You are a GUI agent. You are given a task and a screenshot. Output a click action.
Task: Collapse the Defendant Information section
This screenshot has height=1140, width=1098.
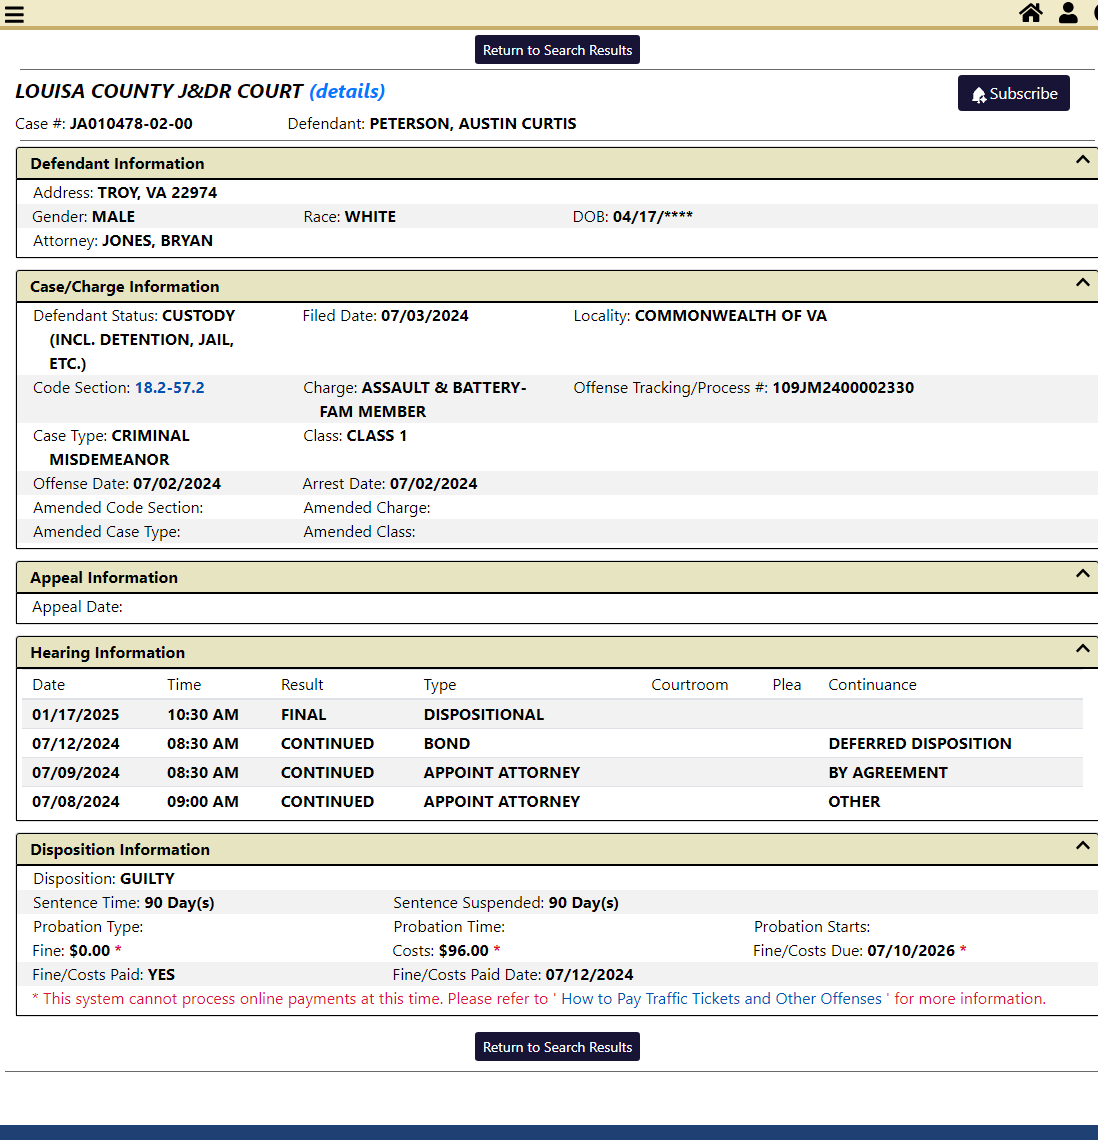(x=1082, y=160)
